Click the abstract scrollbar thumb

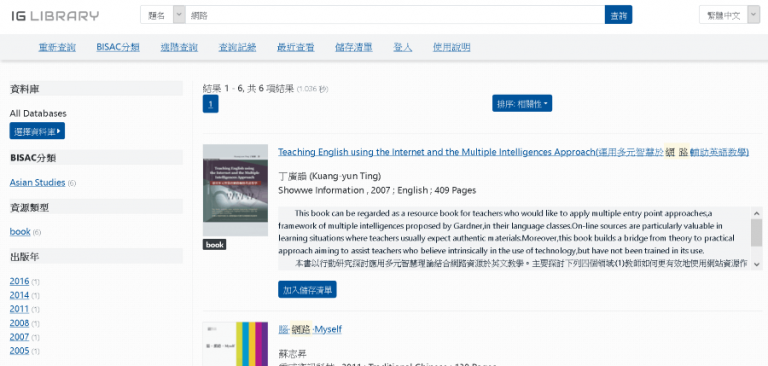pos(756,232)
